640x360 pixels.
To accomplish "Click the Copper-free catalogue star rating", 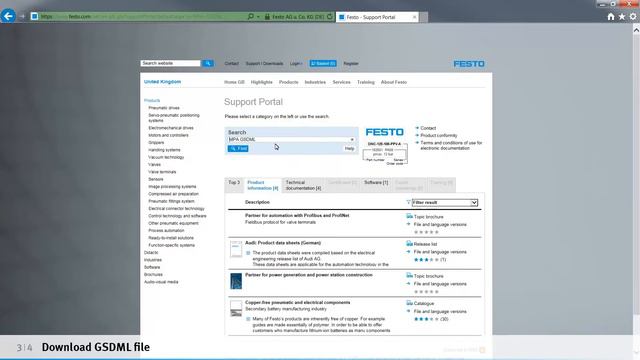I will coord(426,319).
